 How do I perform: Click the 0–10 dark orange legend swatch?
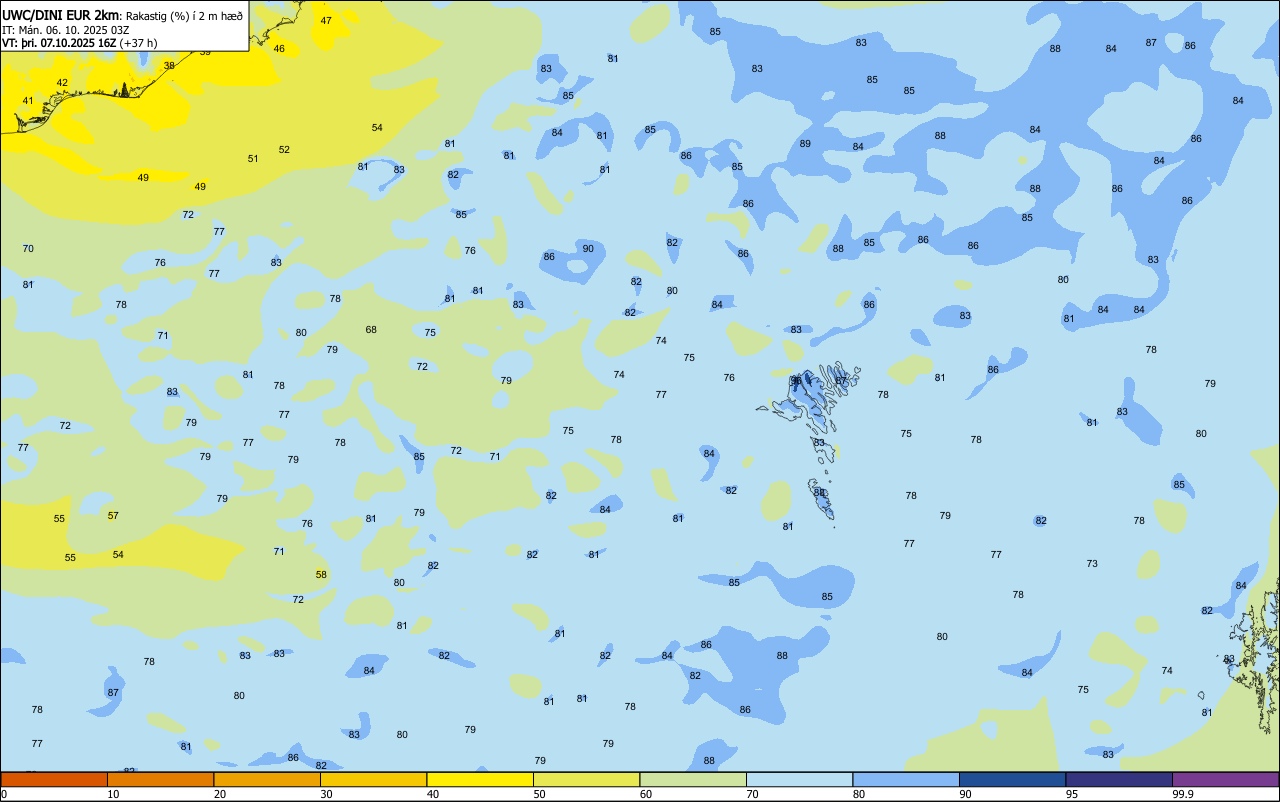pos(54,779)
